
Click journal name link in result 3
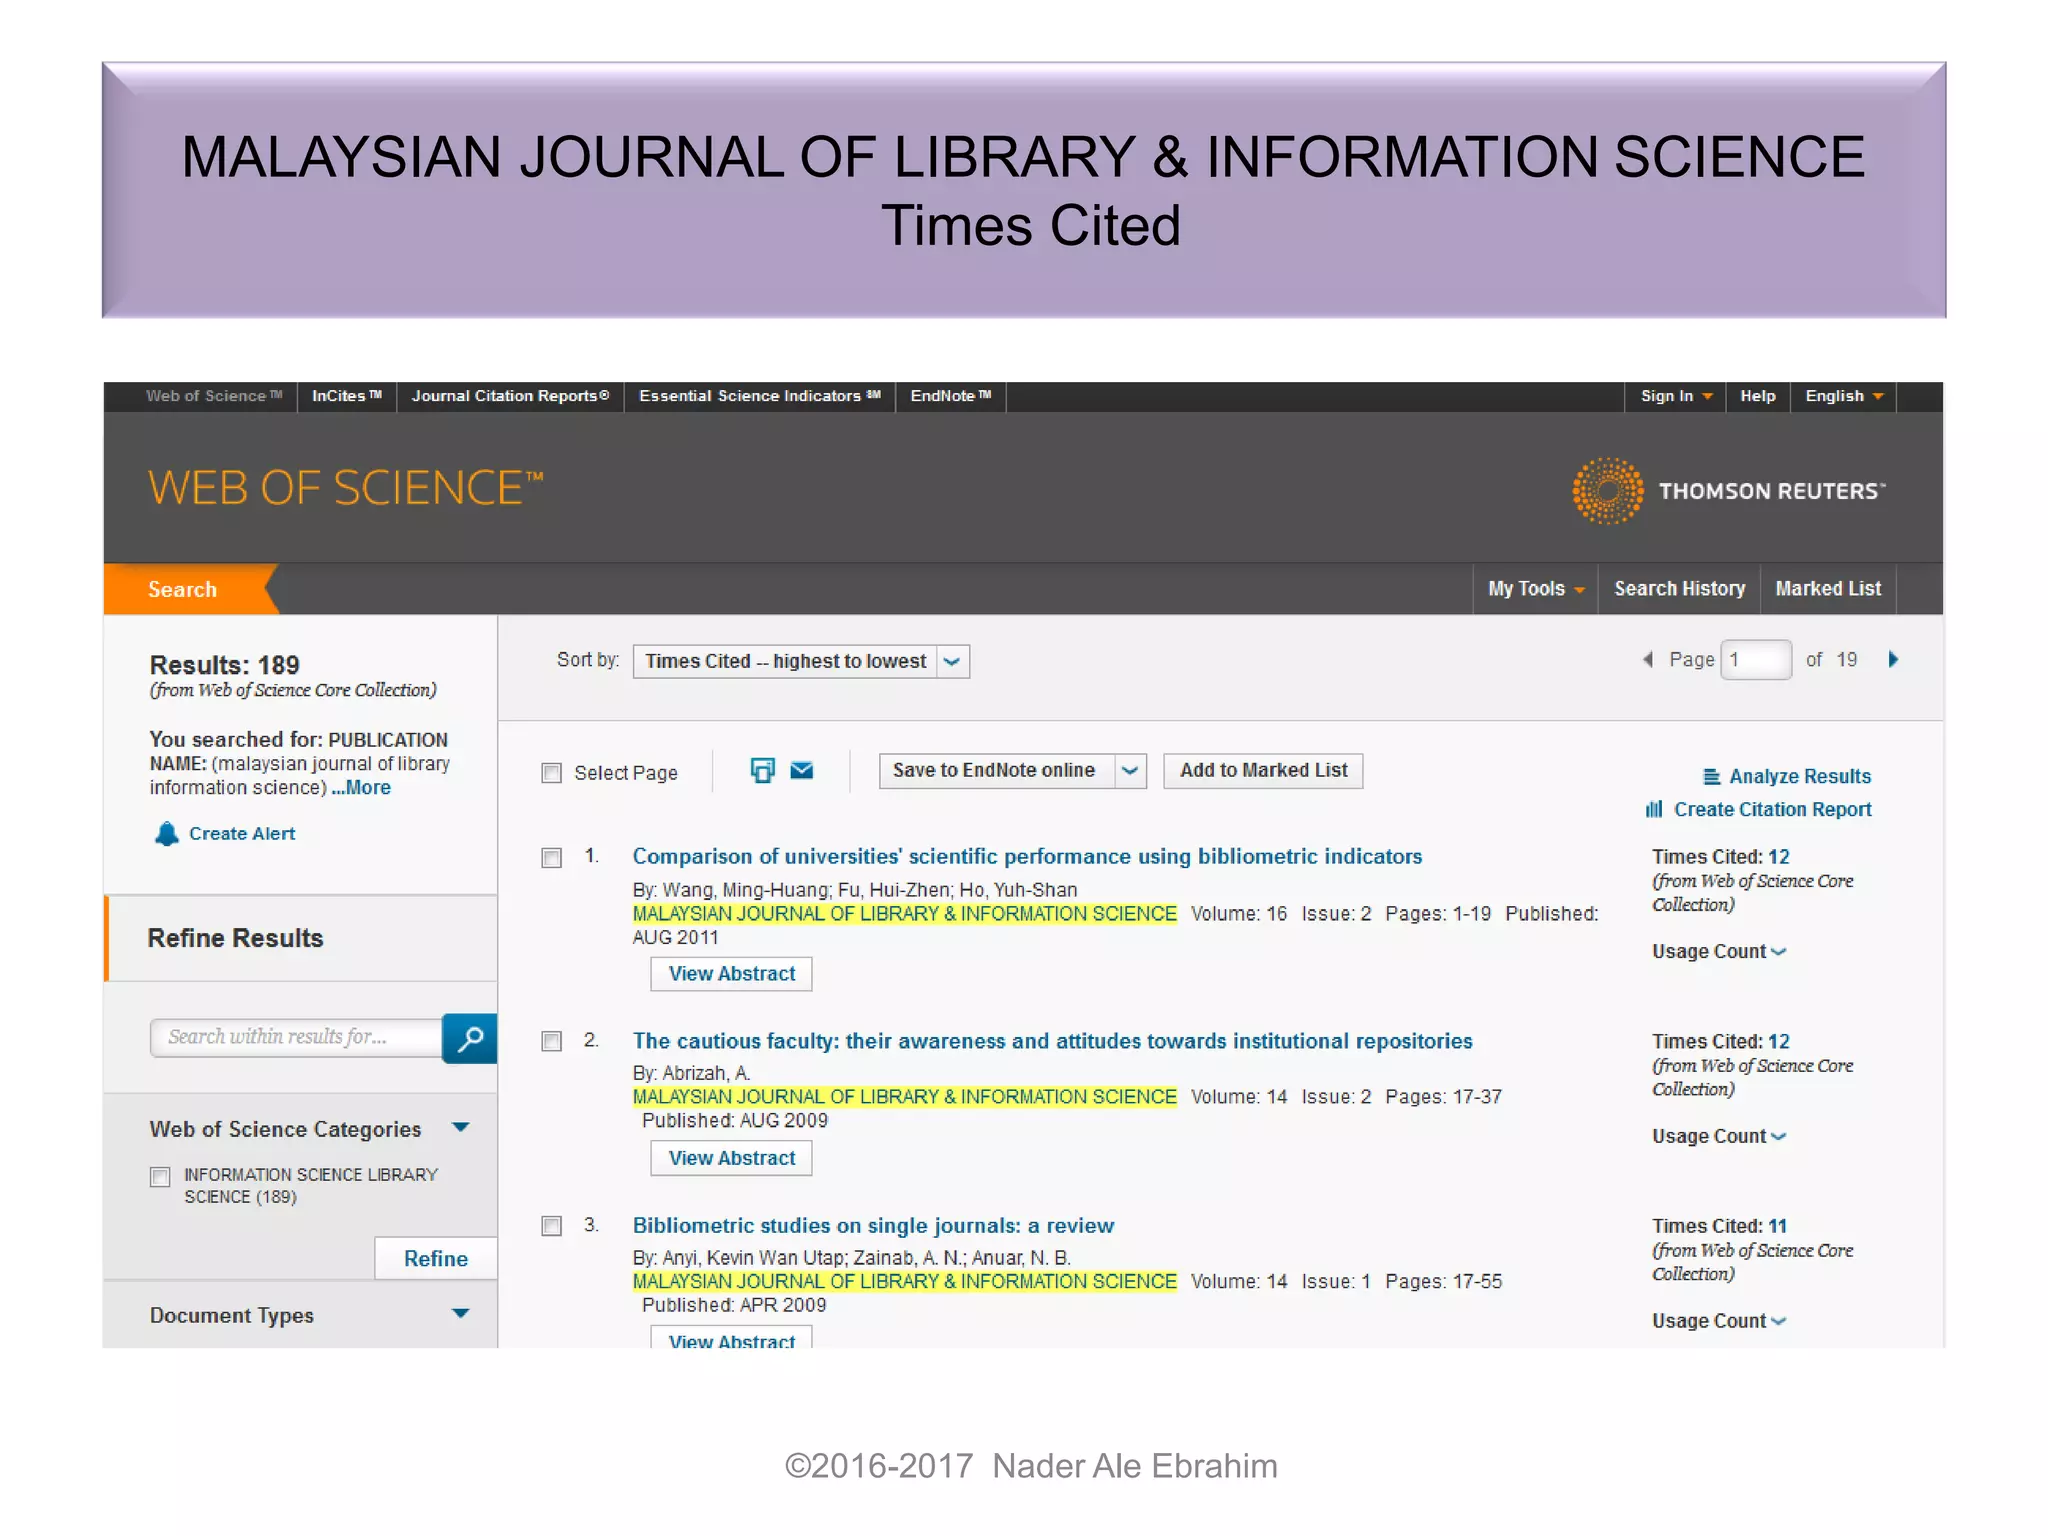coord(905,1282)
